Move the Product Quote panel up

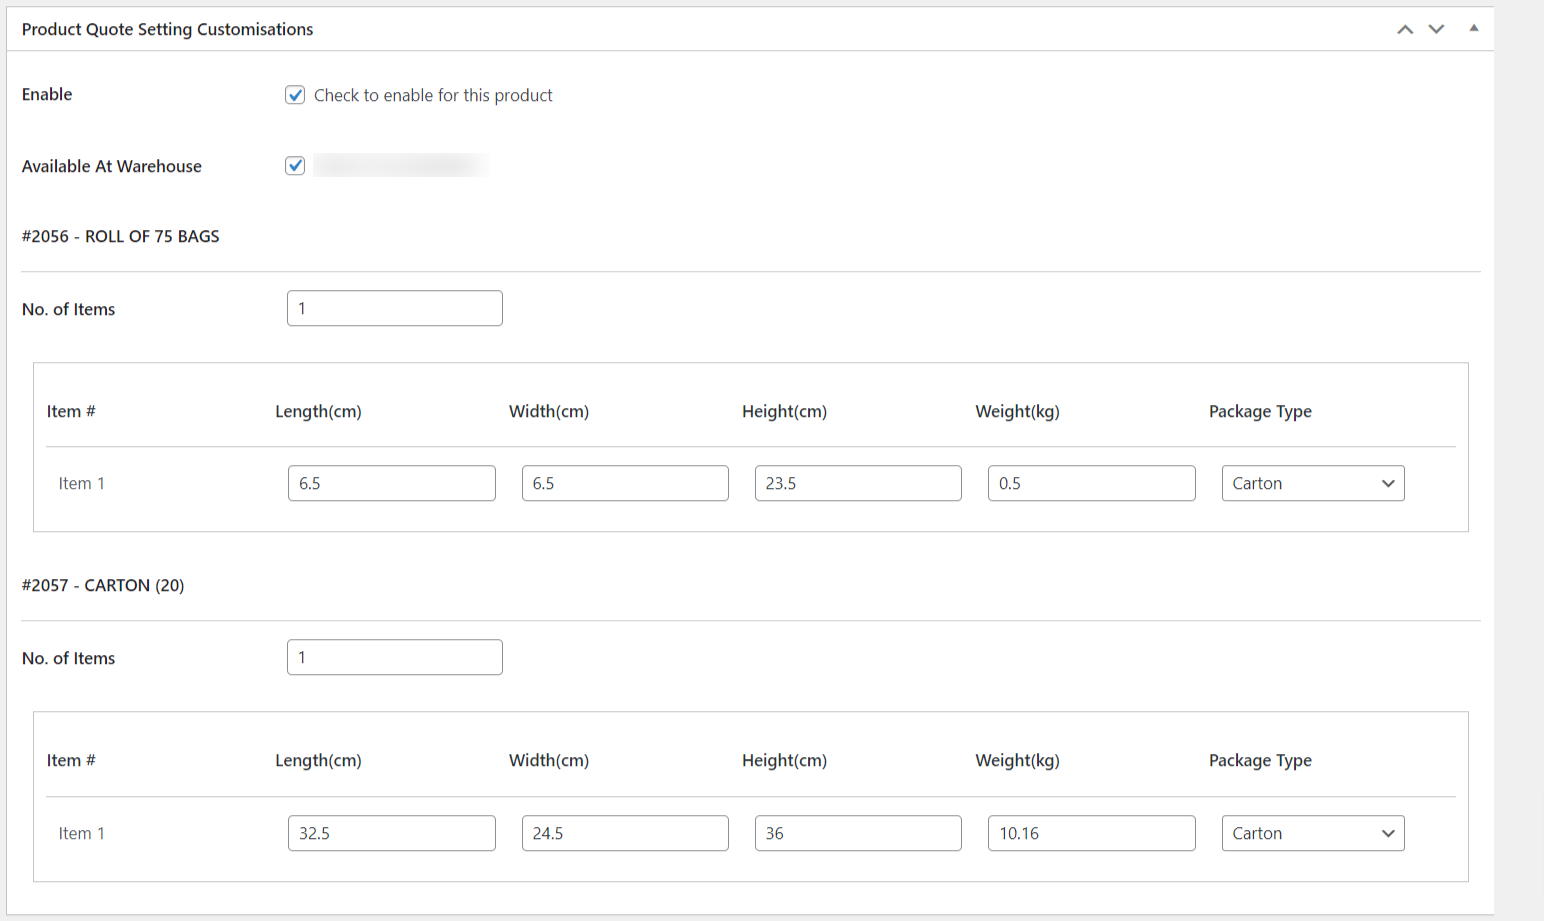(x=1405, y=29)
